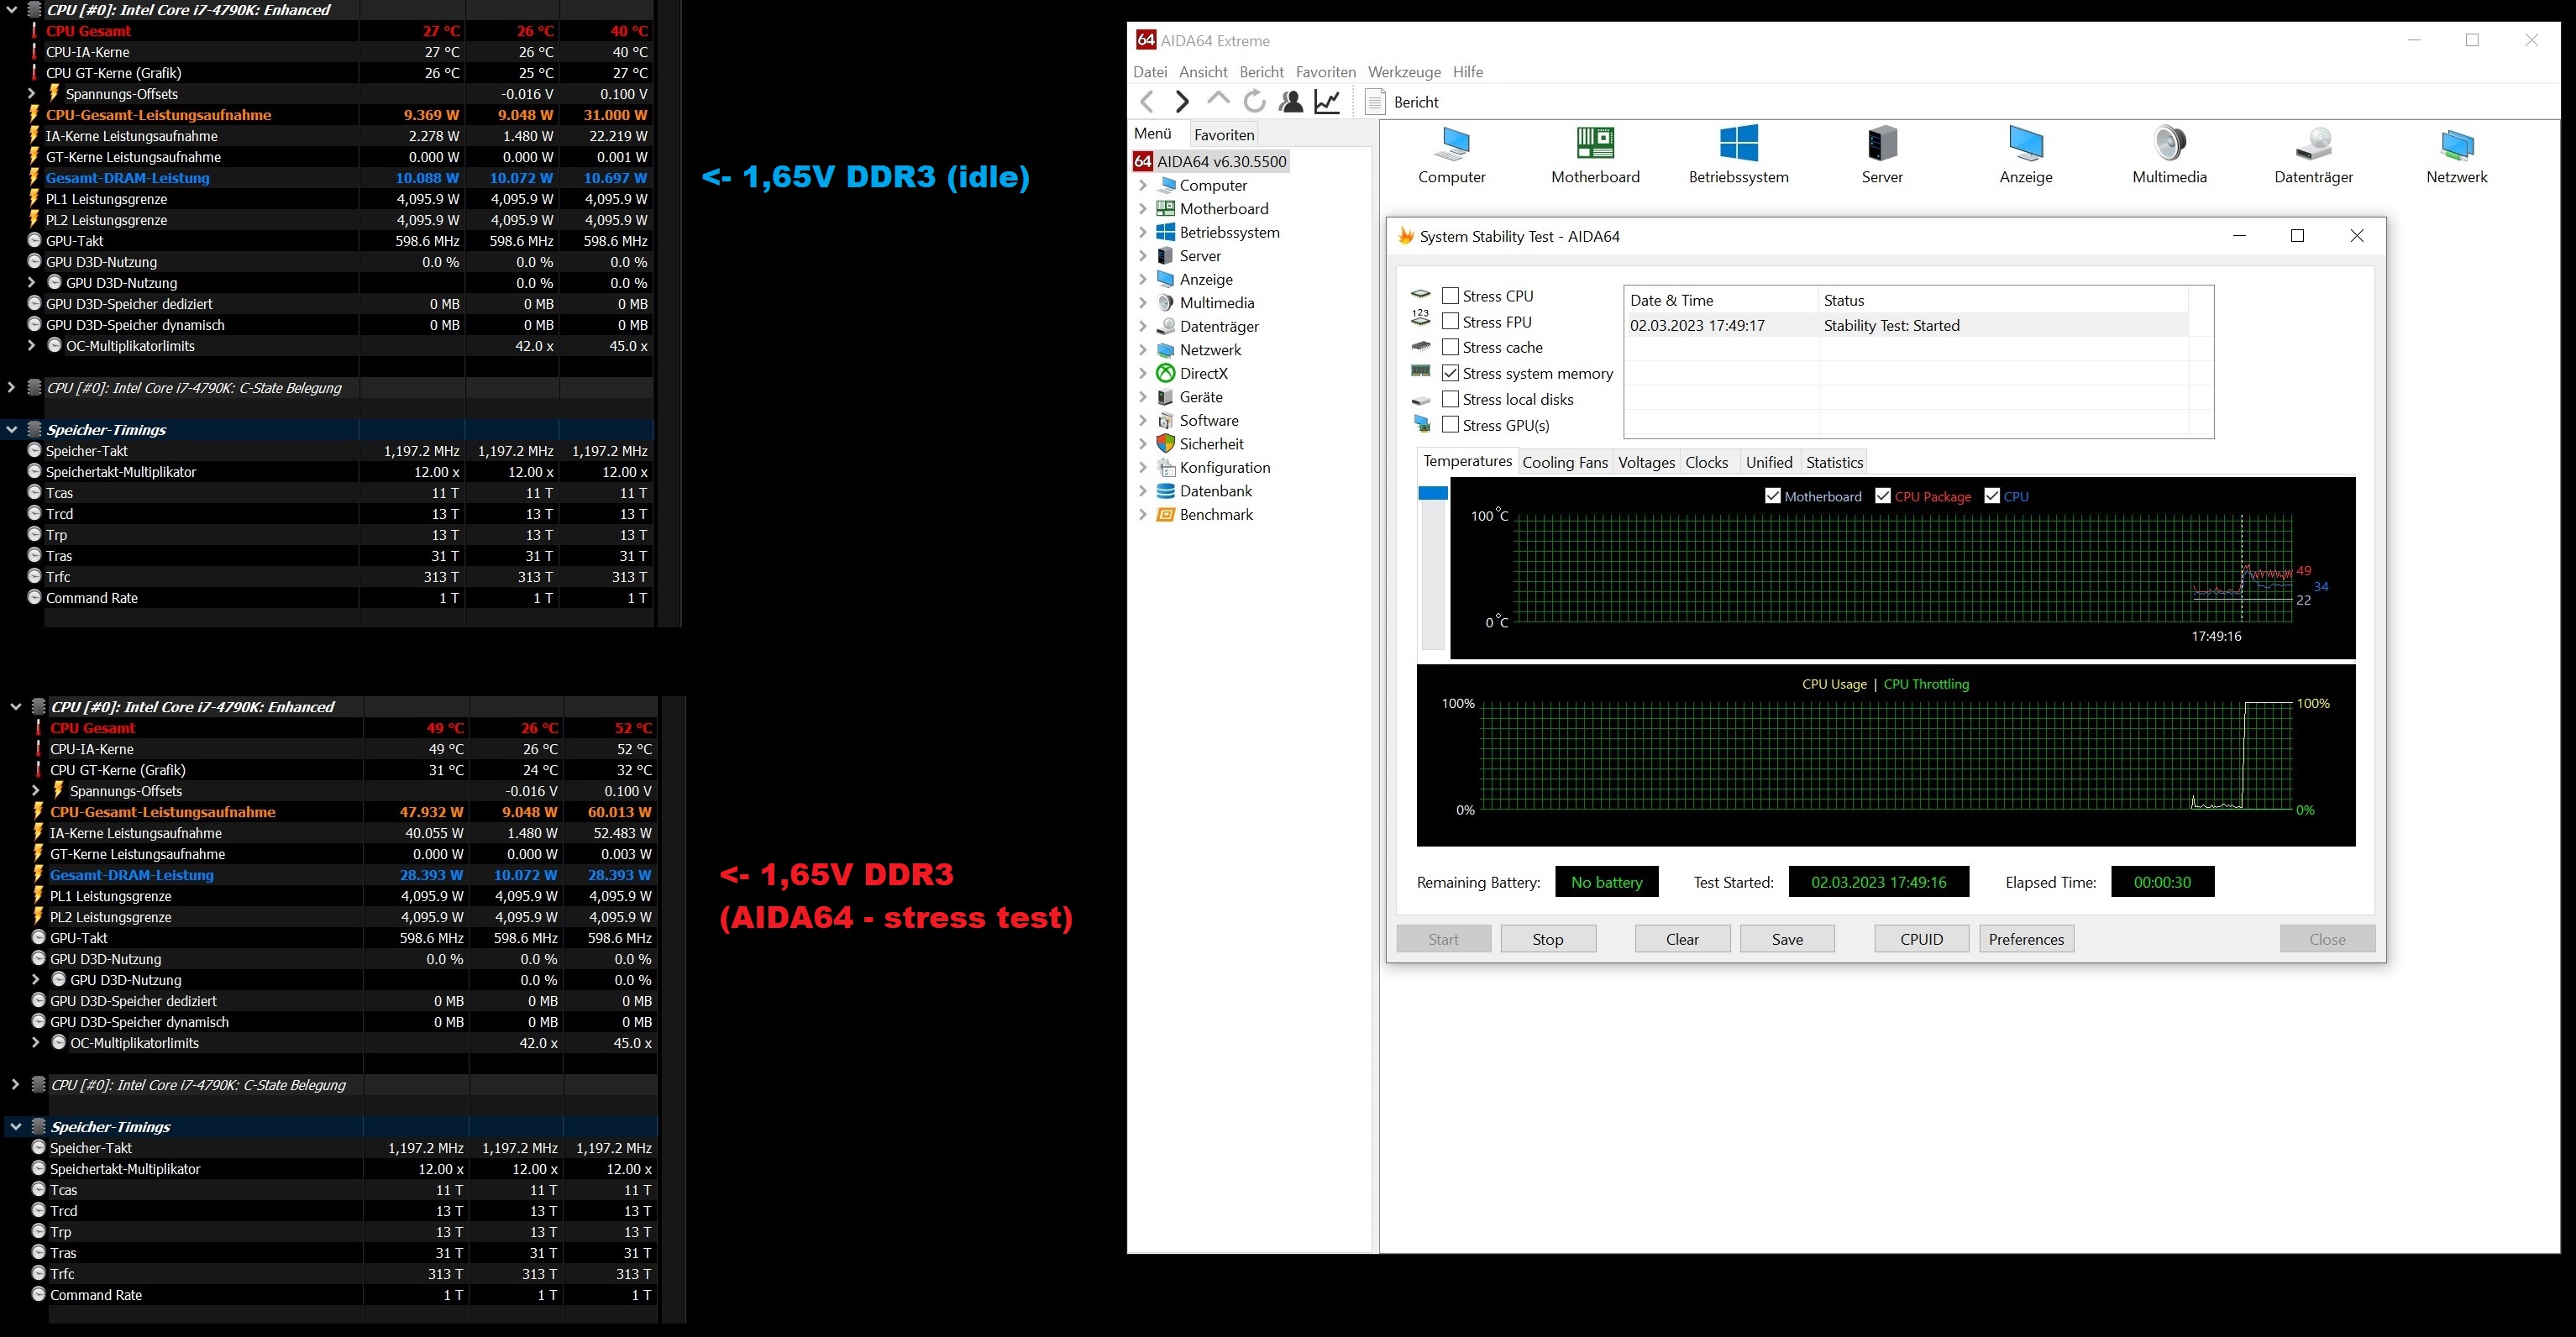Open the Werkzeuge menu
This screenshot has width=2576, height=1337.
click(x=1404, y=72)
